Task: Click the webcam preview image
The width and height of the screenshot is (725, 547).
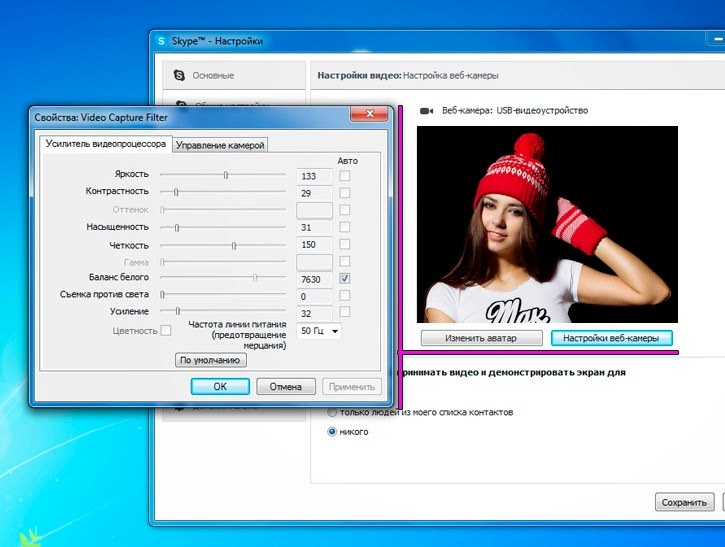Action: [x=547, y=224]
